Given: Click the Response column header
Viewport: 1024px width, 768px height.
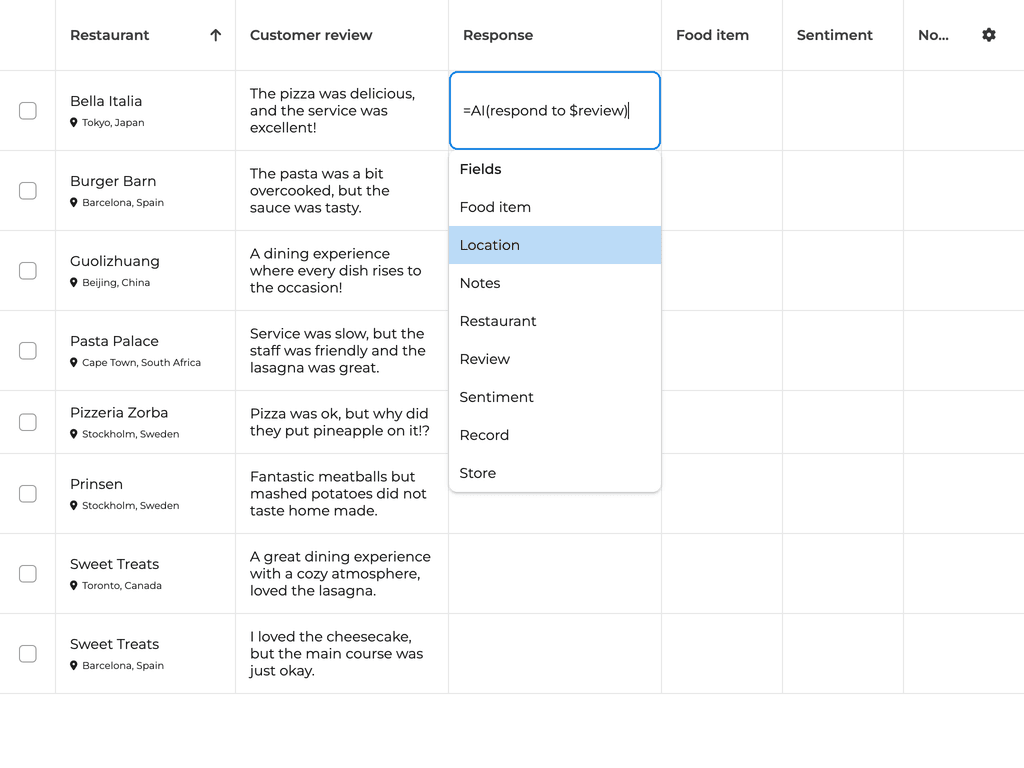Looking at the screenshot, I should tap(498, 35).
